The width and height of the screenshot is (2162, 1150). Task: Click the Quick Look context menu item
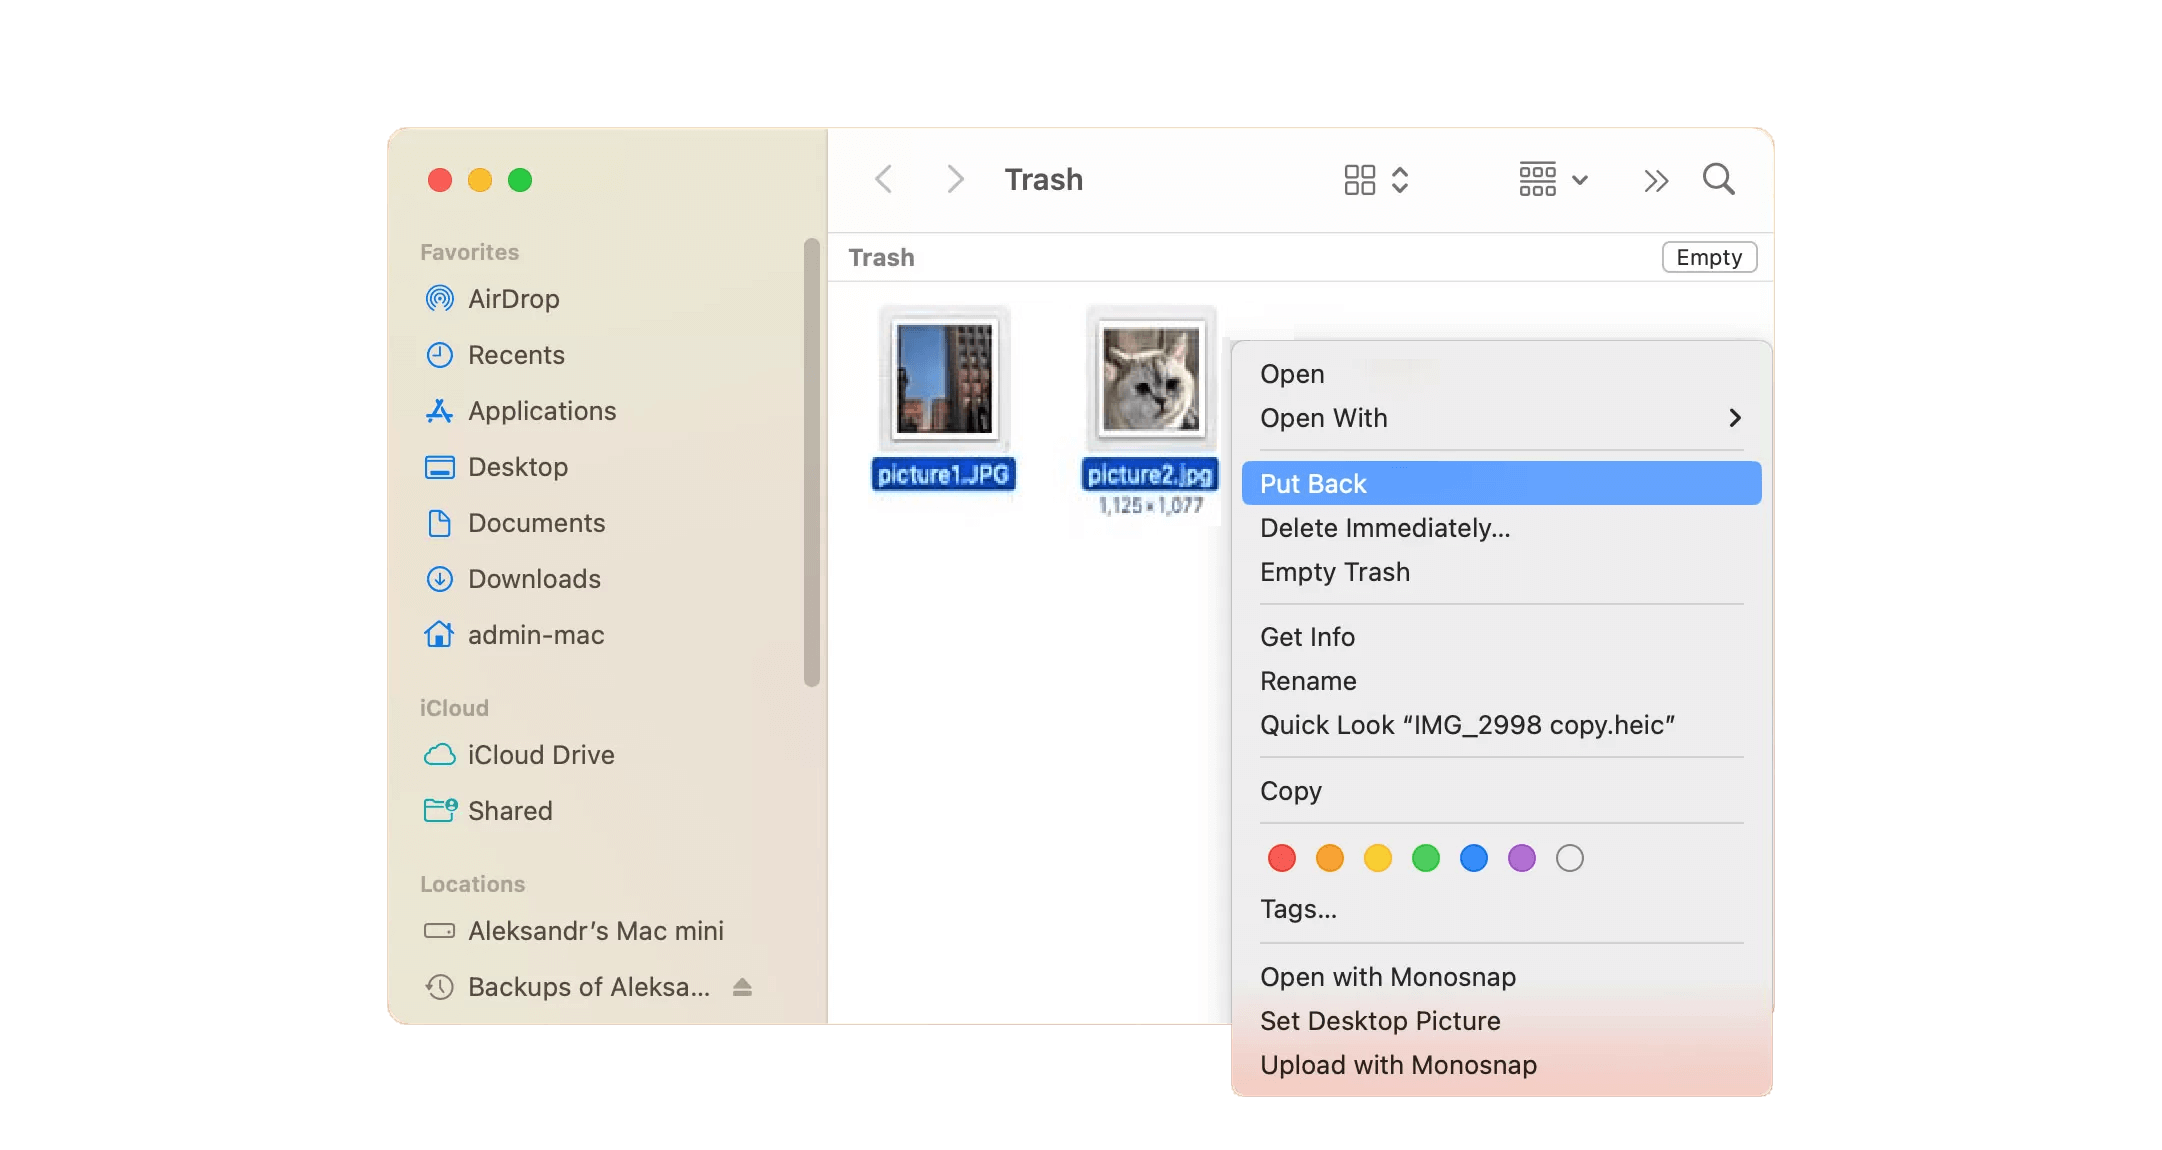coord(1467,724)
